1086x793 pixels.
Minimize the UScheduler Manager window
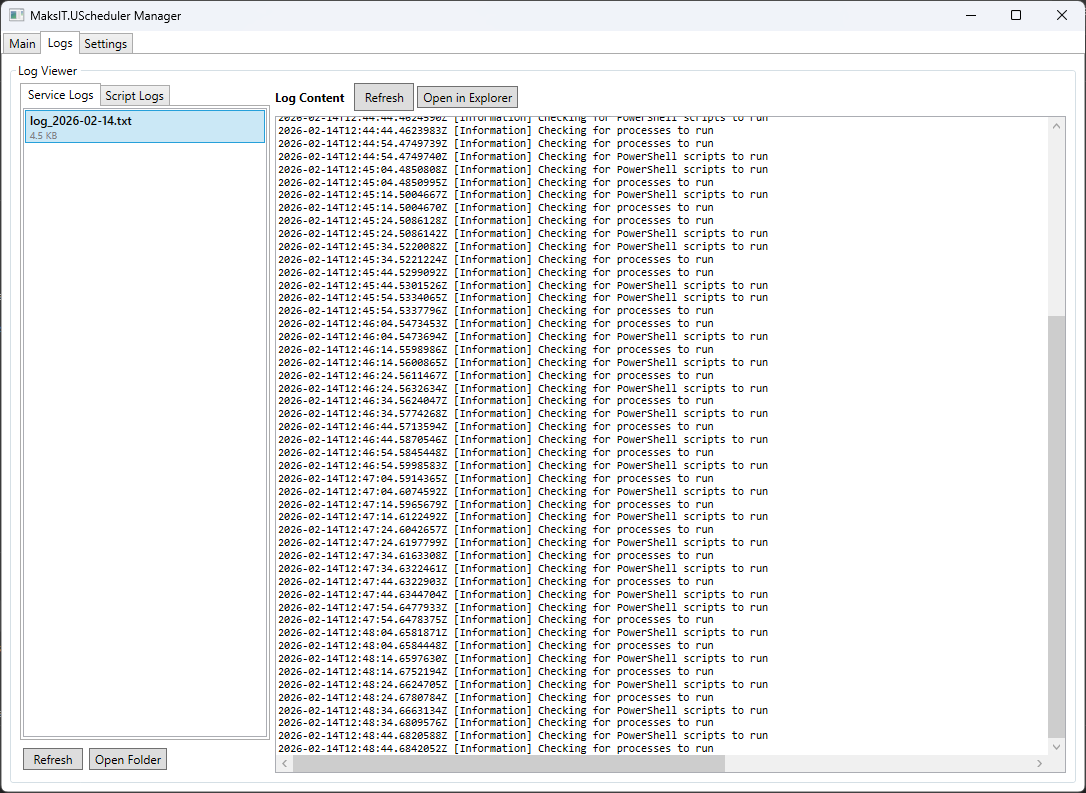[970, 15]
